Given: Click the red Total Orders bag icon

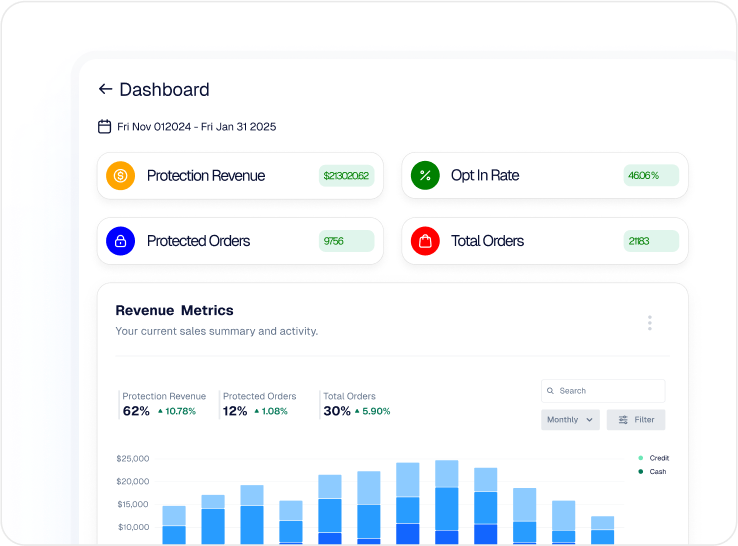Looking at the screenshot, I should (x=425, y=241).
